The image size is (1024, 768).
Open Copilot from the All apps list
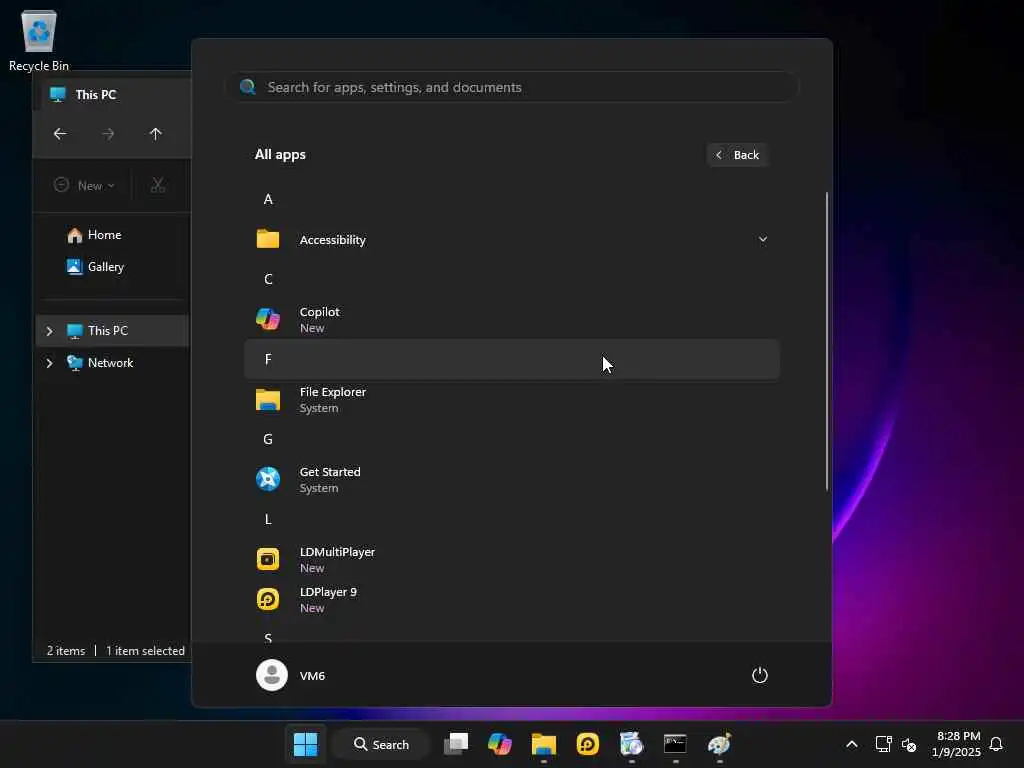511,319
